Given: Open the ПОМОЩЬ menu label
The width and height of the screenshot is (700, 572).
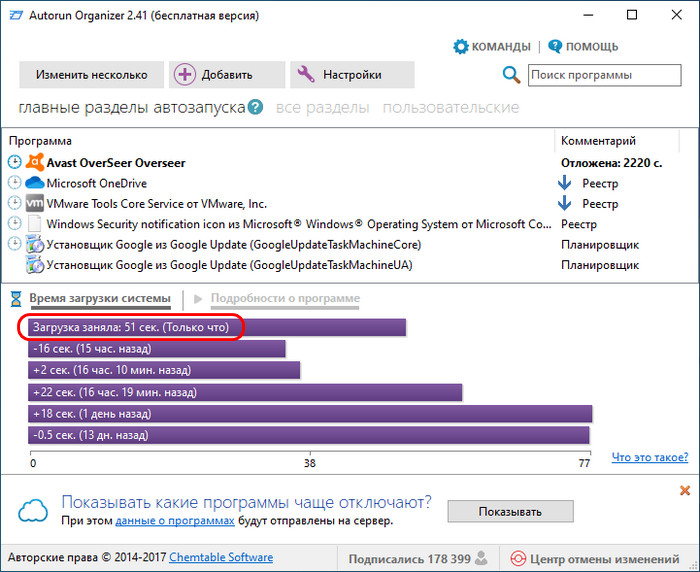Looking at the screenshot, I should [x=592, y=46].
